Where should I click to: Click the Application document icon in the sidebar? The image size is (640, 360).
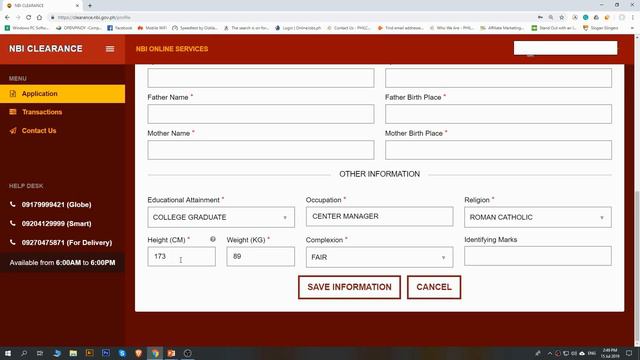[13, 94]
